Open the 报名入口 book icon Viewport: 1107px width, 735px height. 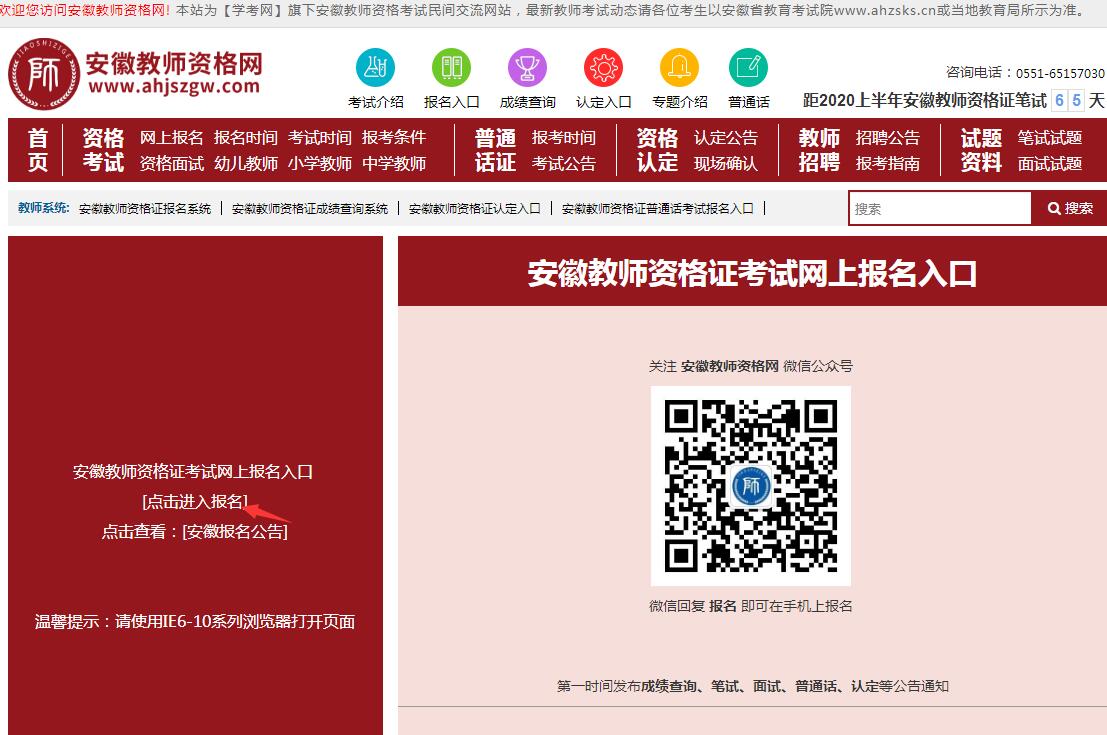pyautogui.click(x=451, y=68)
